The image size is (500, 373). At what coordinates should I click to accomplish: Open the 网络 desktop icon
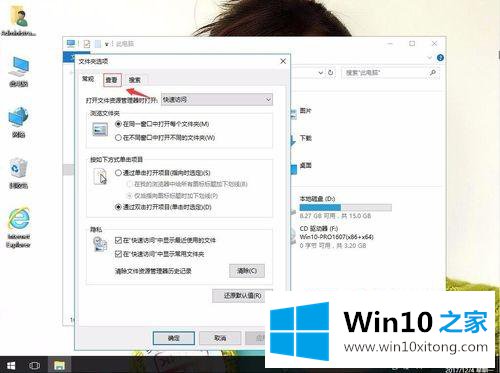pos(19,122)
